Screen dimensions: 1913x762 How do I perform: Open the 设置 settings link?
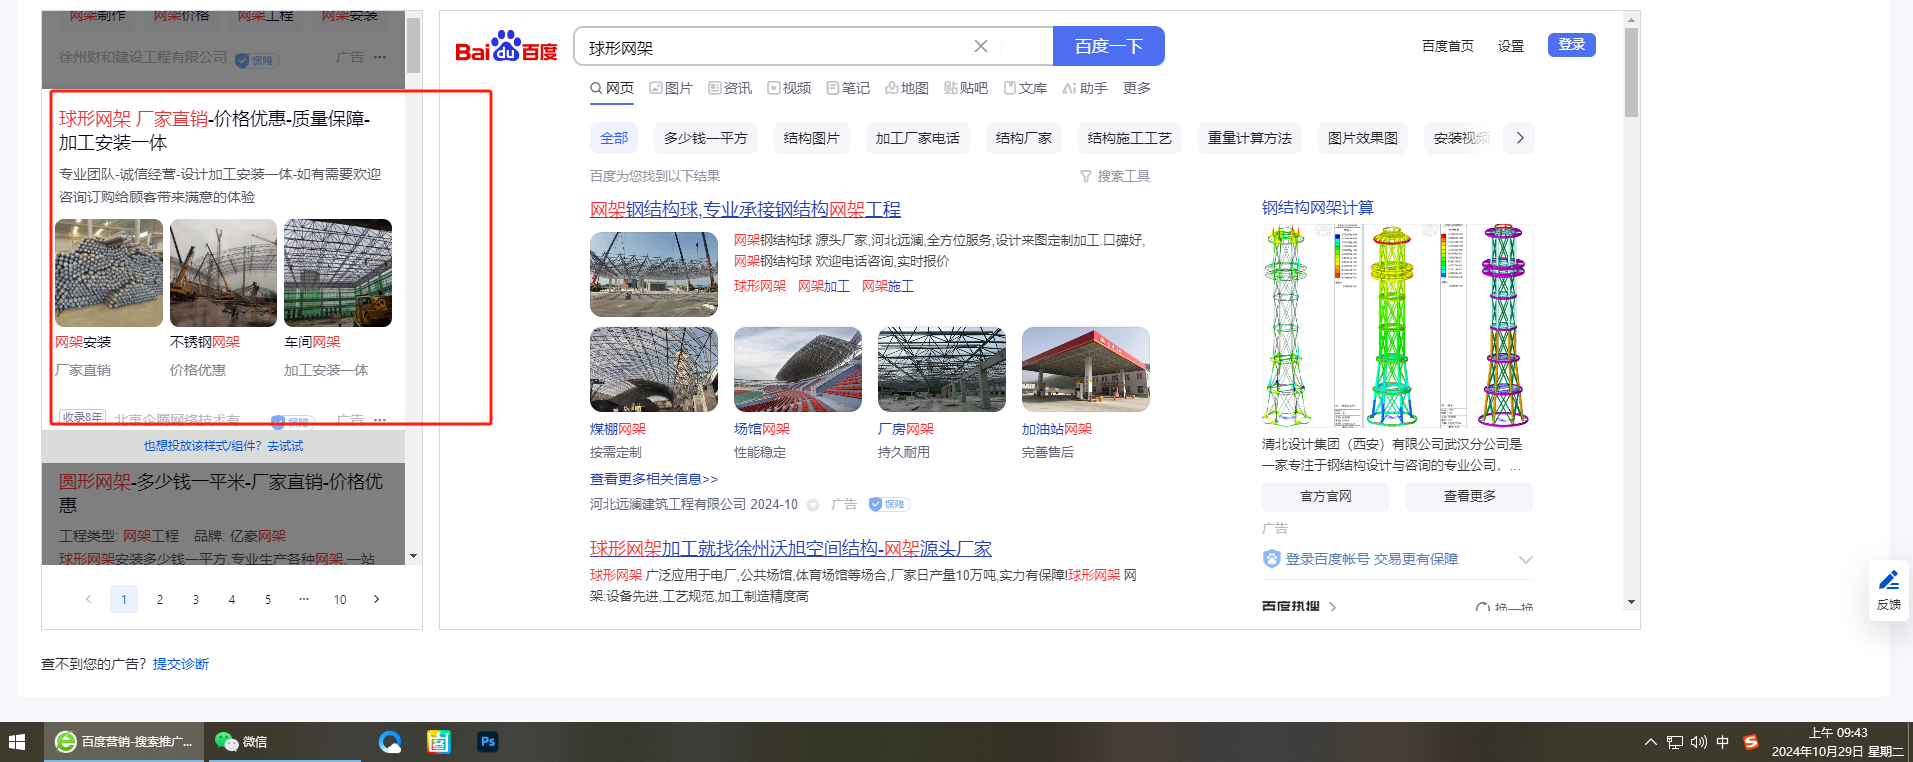(1511, 46)
